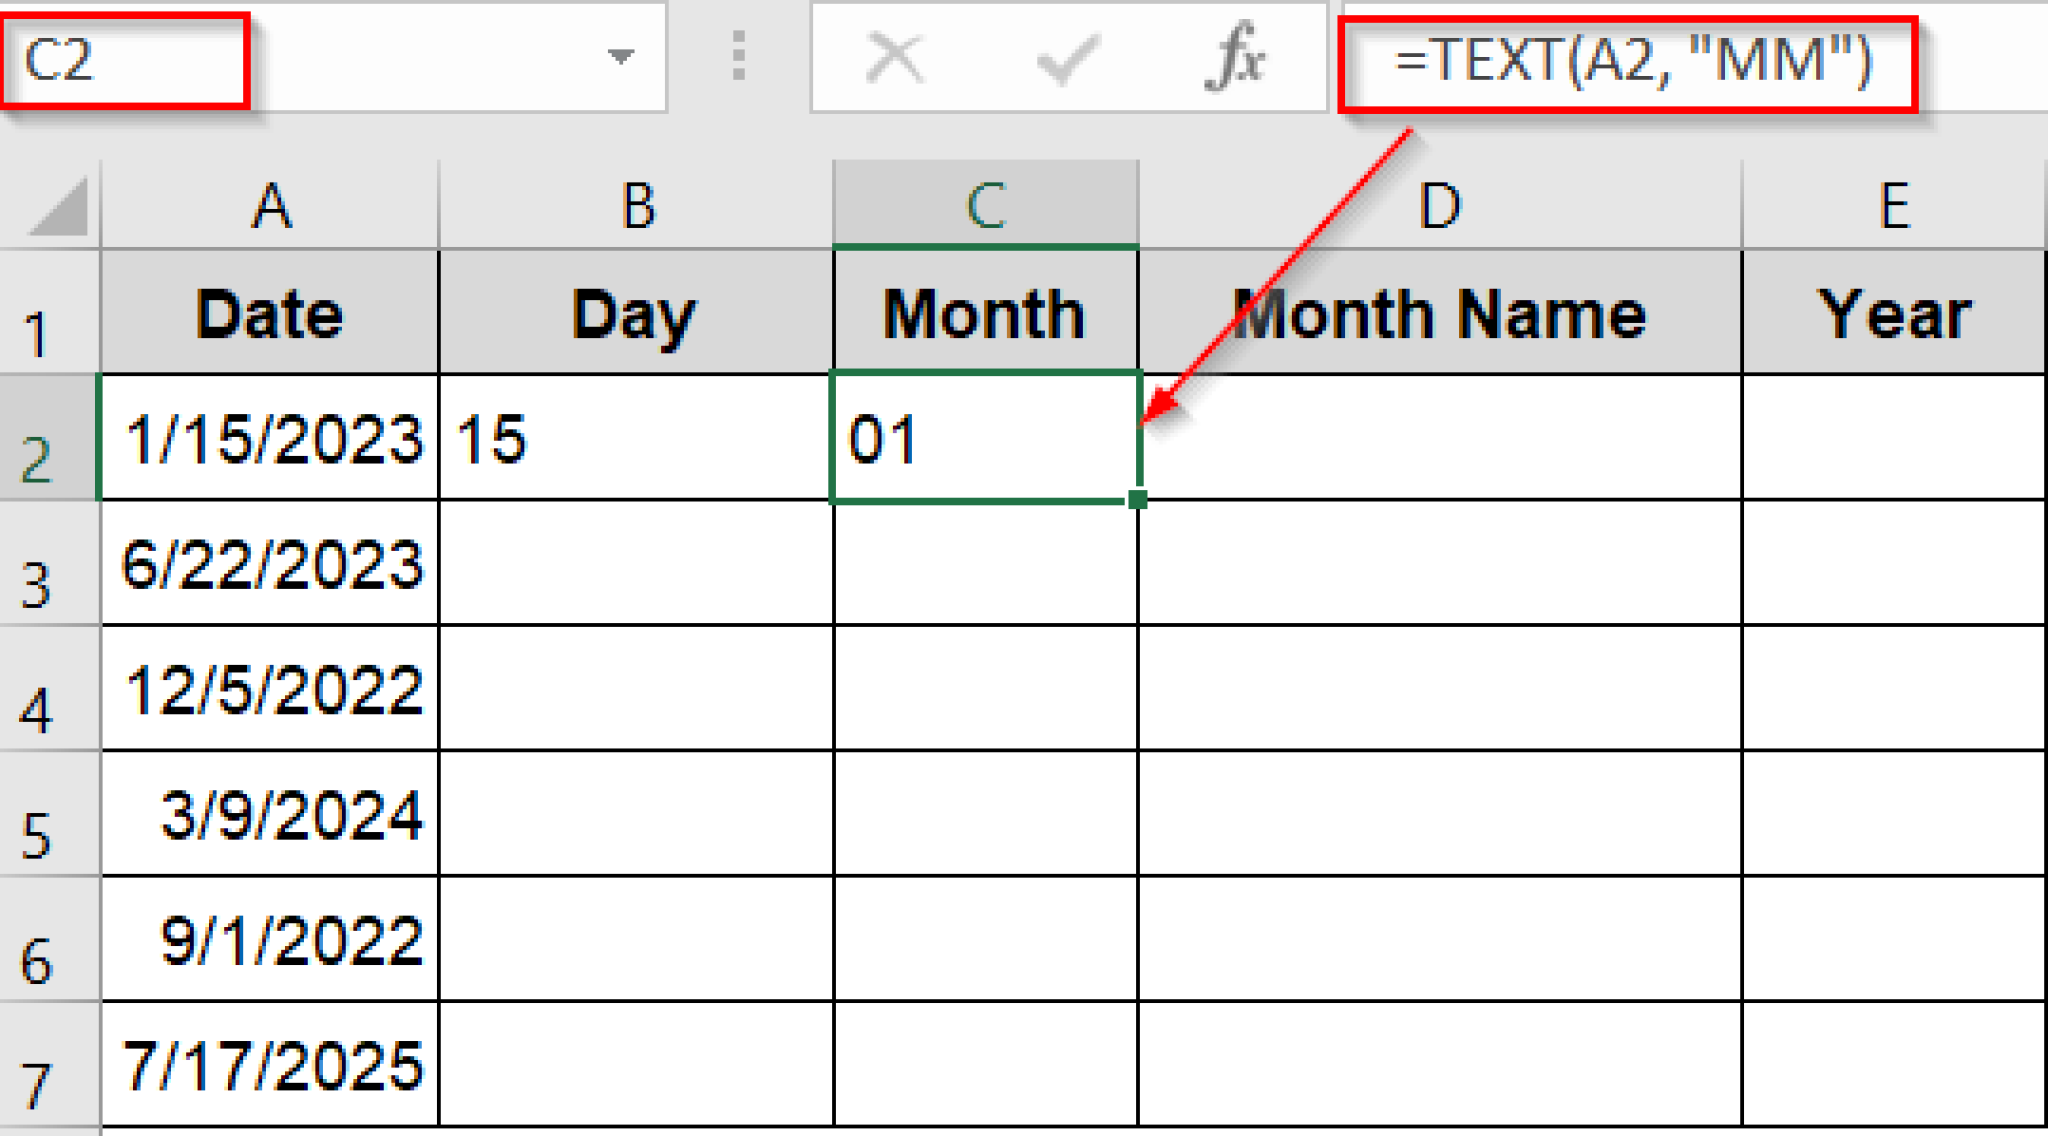The height and width of the screenshot is (1136, 2048).
Task: Click the Cancel (X) icon in formula bar
Action: coord(893,58)
